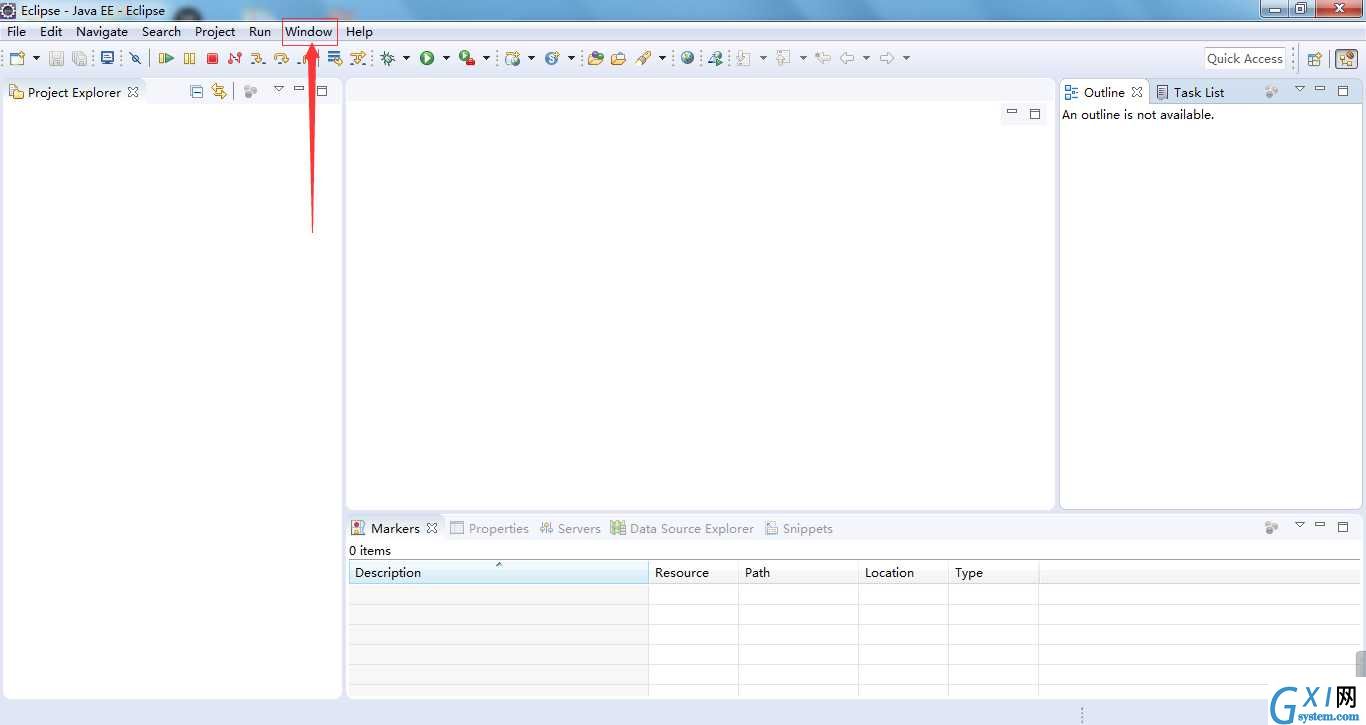Open the Web Browser globe icon

(x=687, y=58)
